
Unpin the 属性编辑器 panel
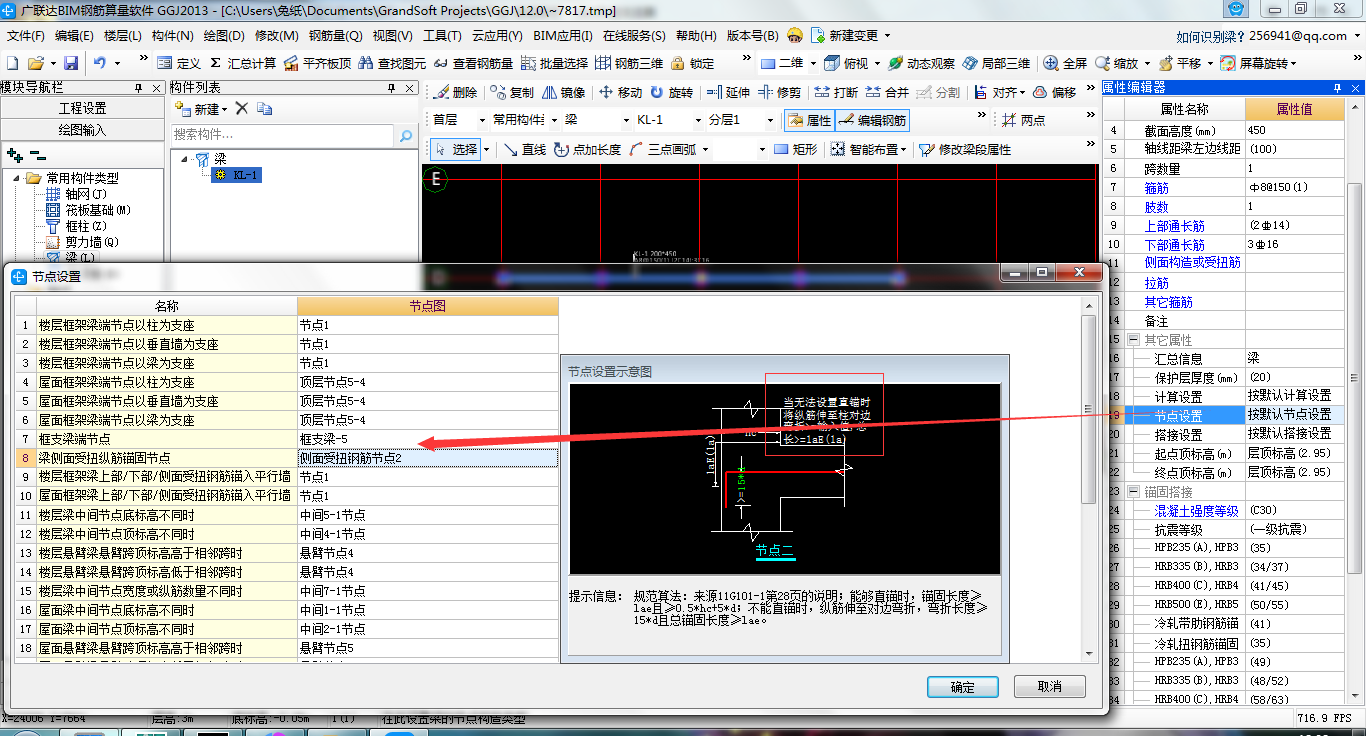(x=1339, y=88)
